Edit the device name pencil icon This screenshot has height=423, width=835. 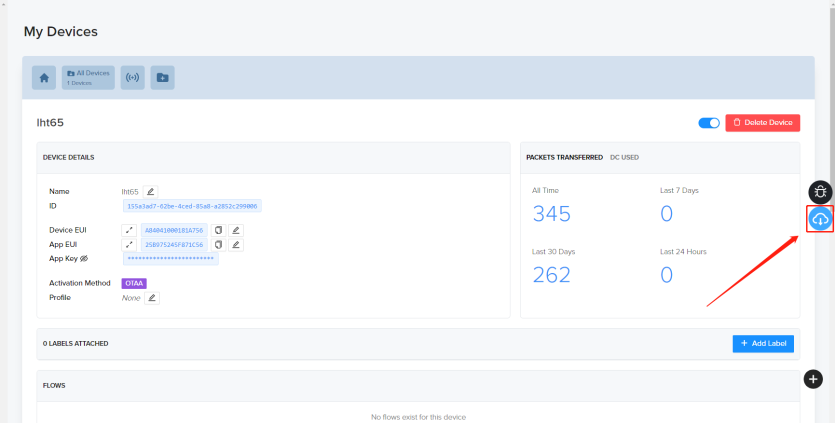pyautogui.click(x=150, y=192)
